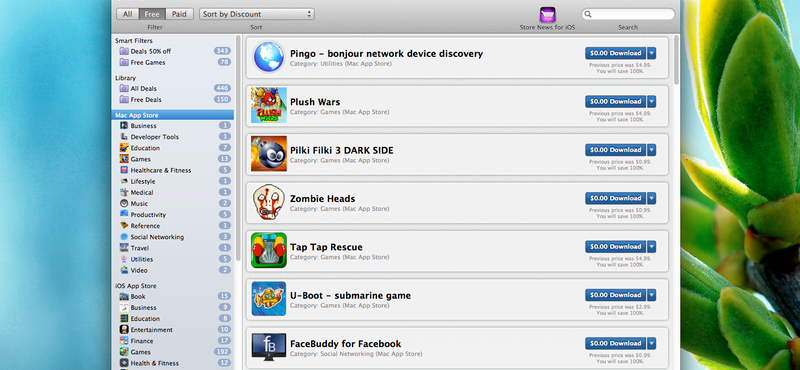Viewport: 800px width, 370px height.
Task: Click $0.00 Download for U-Boot
Action: coord(616,295)
